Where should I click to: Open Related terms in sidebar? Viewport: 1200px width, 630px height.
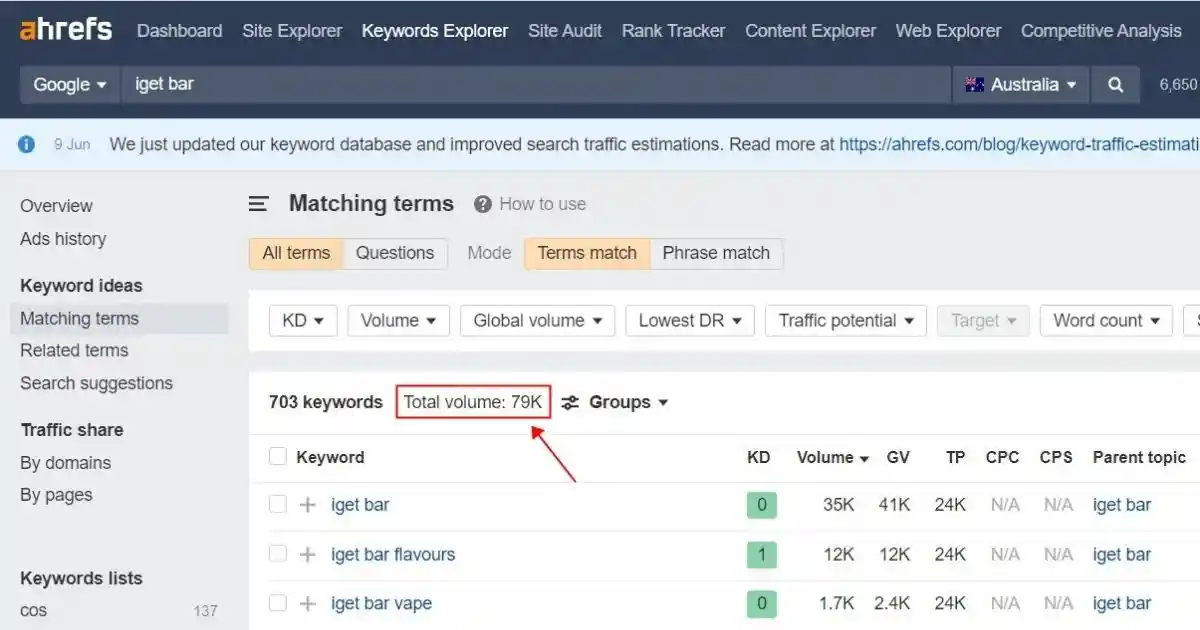coord(74,350)
